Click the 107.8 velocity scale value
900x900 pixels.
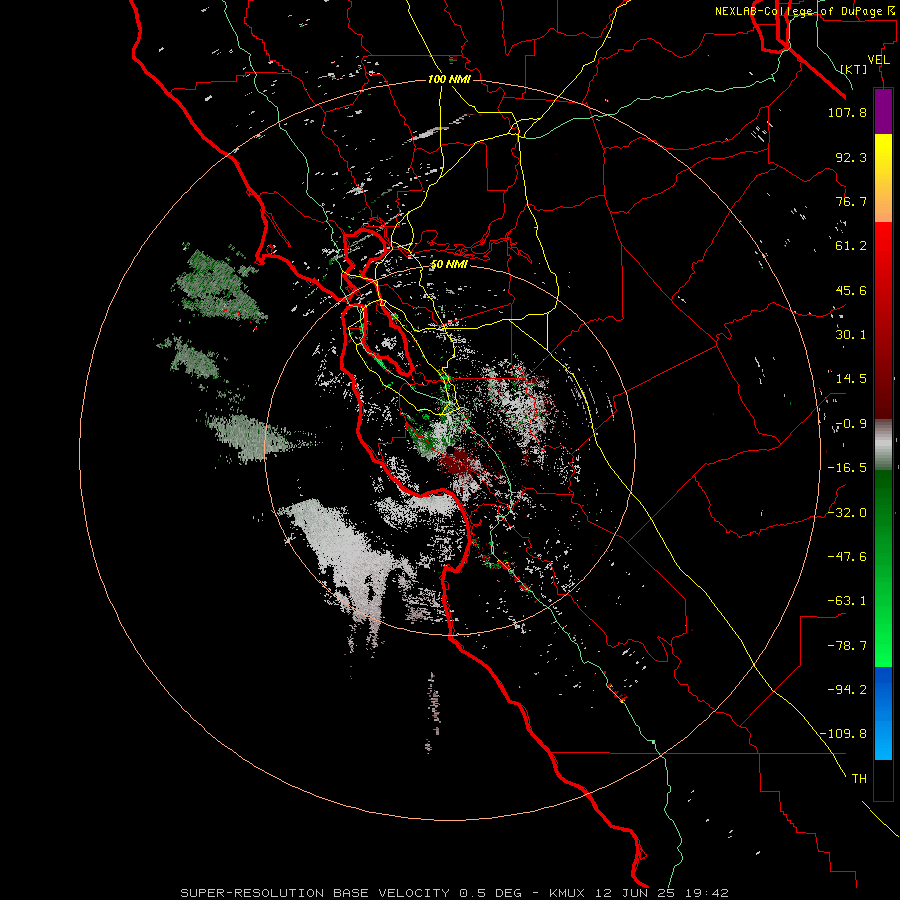coord(847,112)
